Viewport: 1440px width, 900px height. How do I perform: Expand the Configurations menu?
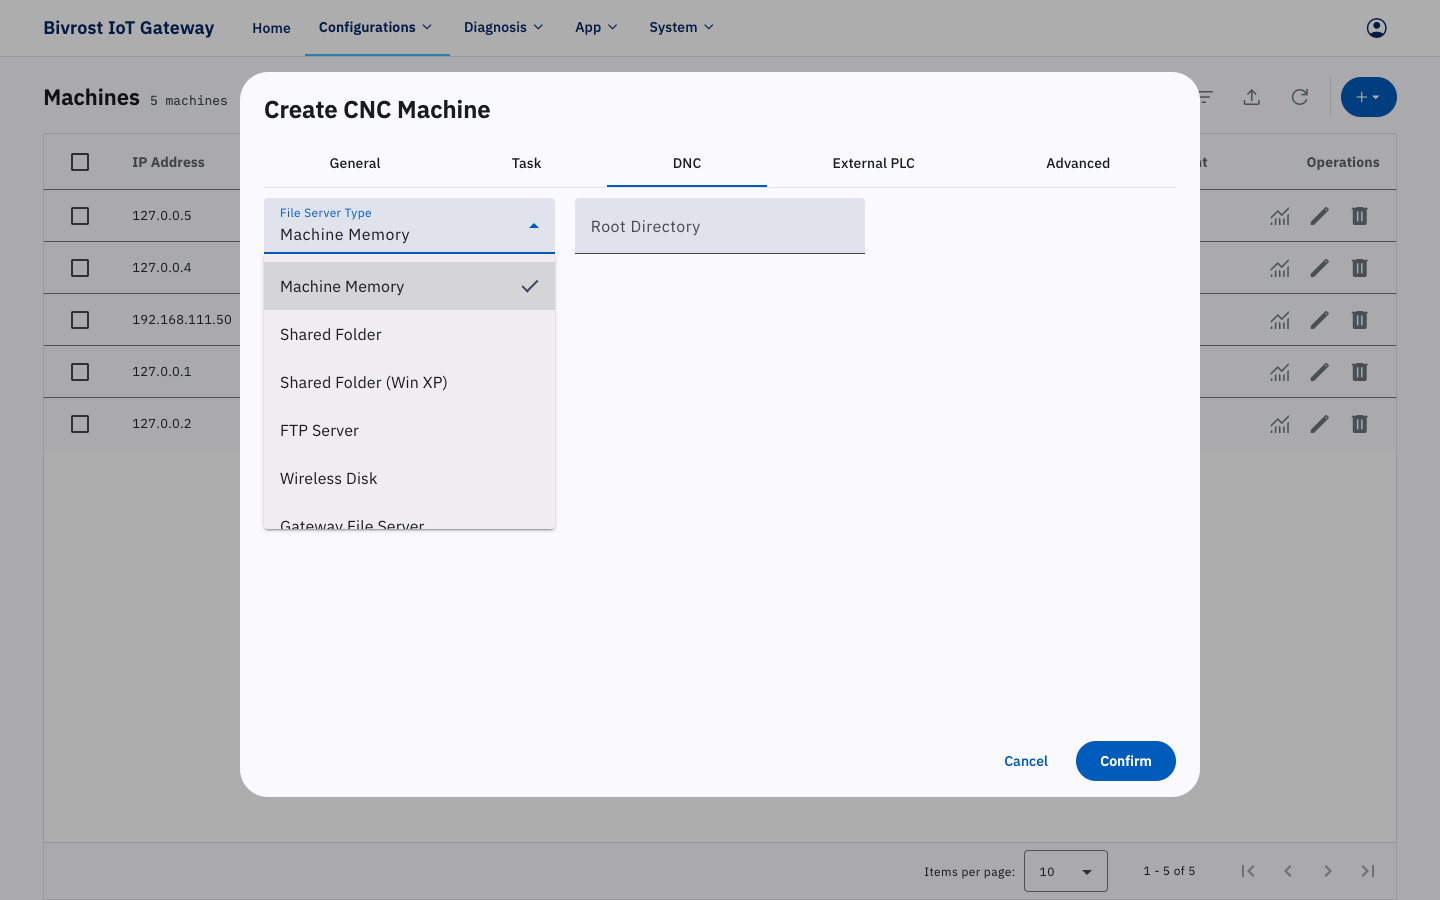pos(376,27)
